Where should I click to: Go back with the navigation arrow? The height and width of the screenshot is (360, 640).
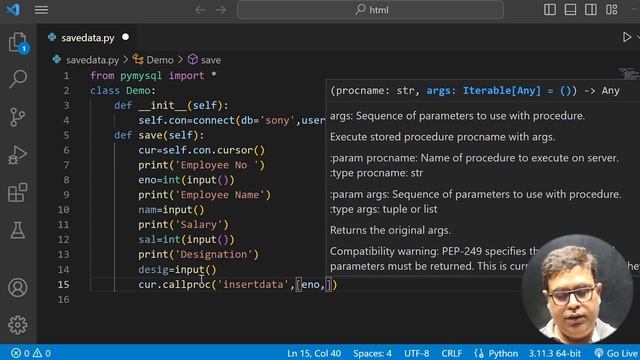click(200, 10)
